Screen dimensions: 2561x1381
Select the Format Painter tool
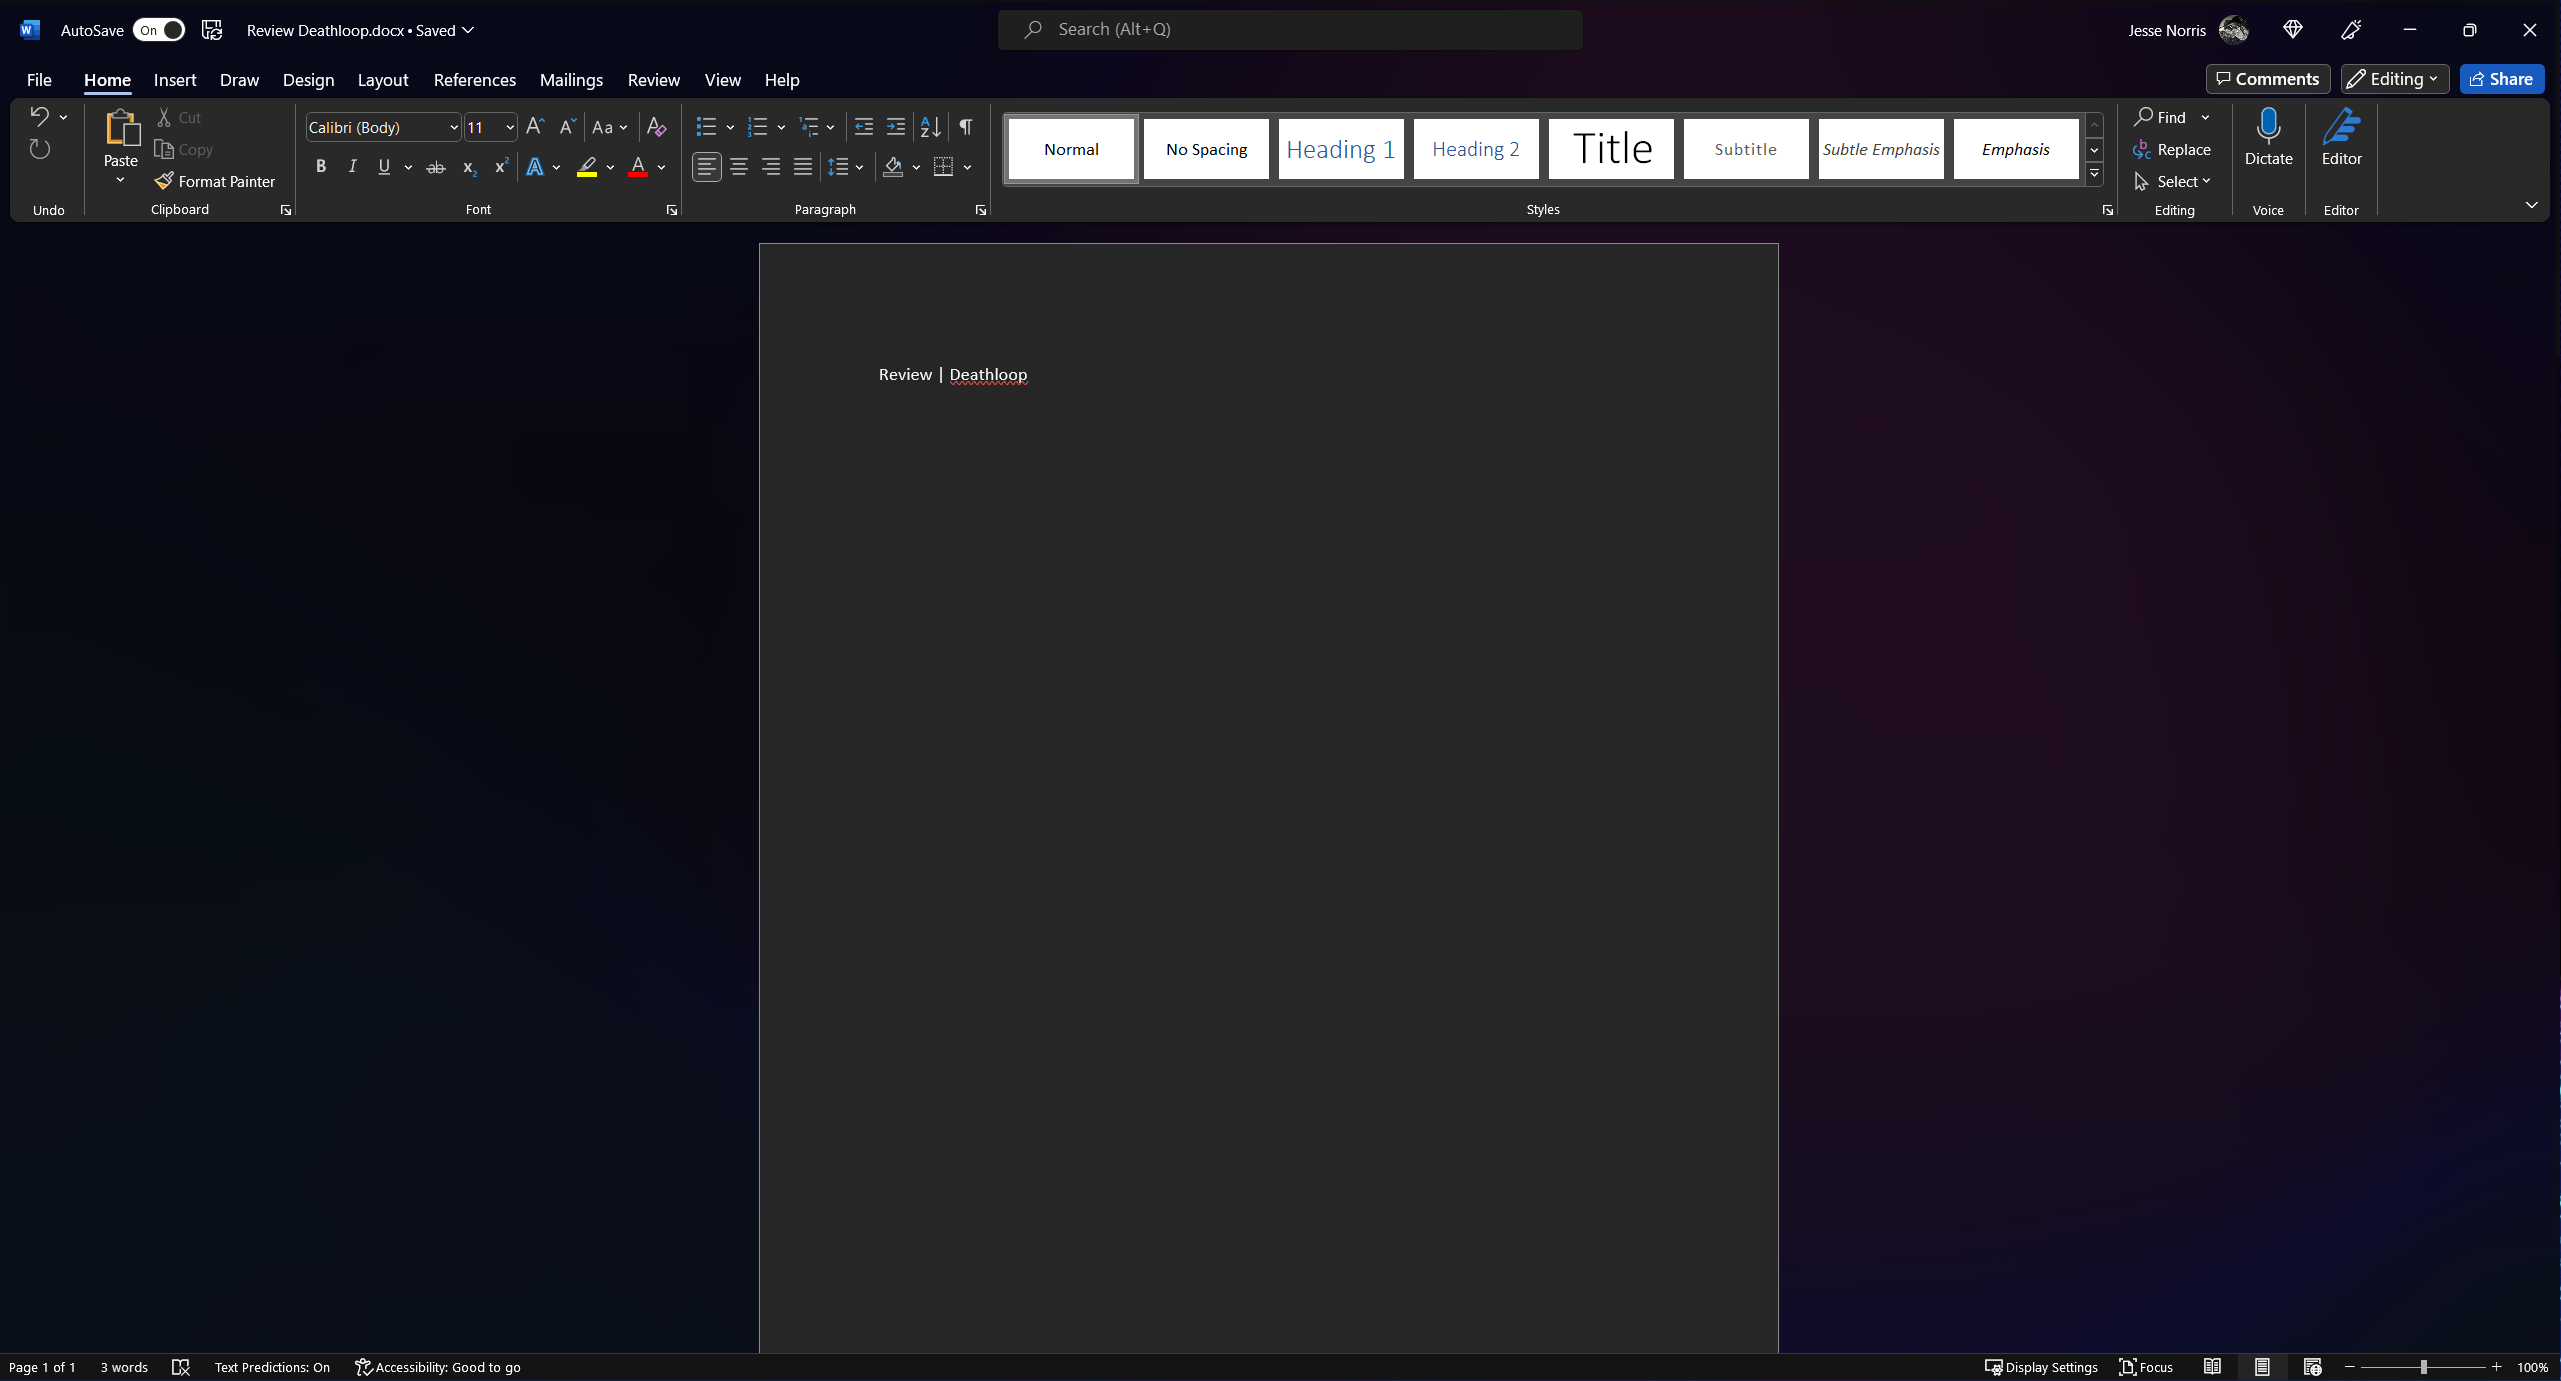point(215,181)
